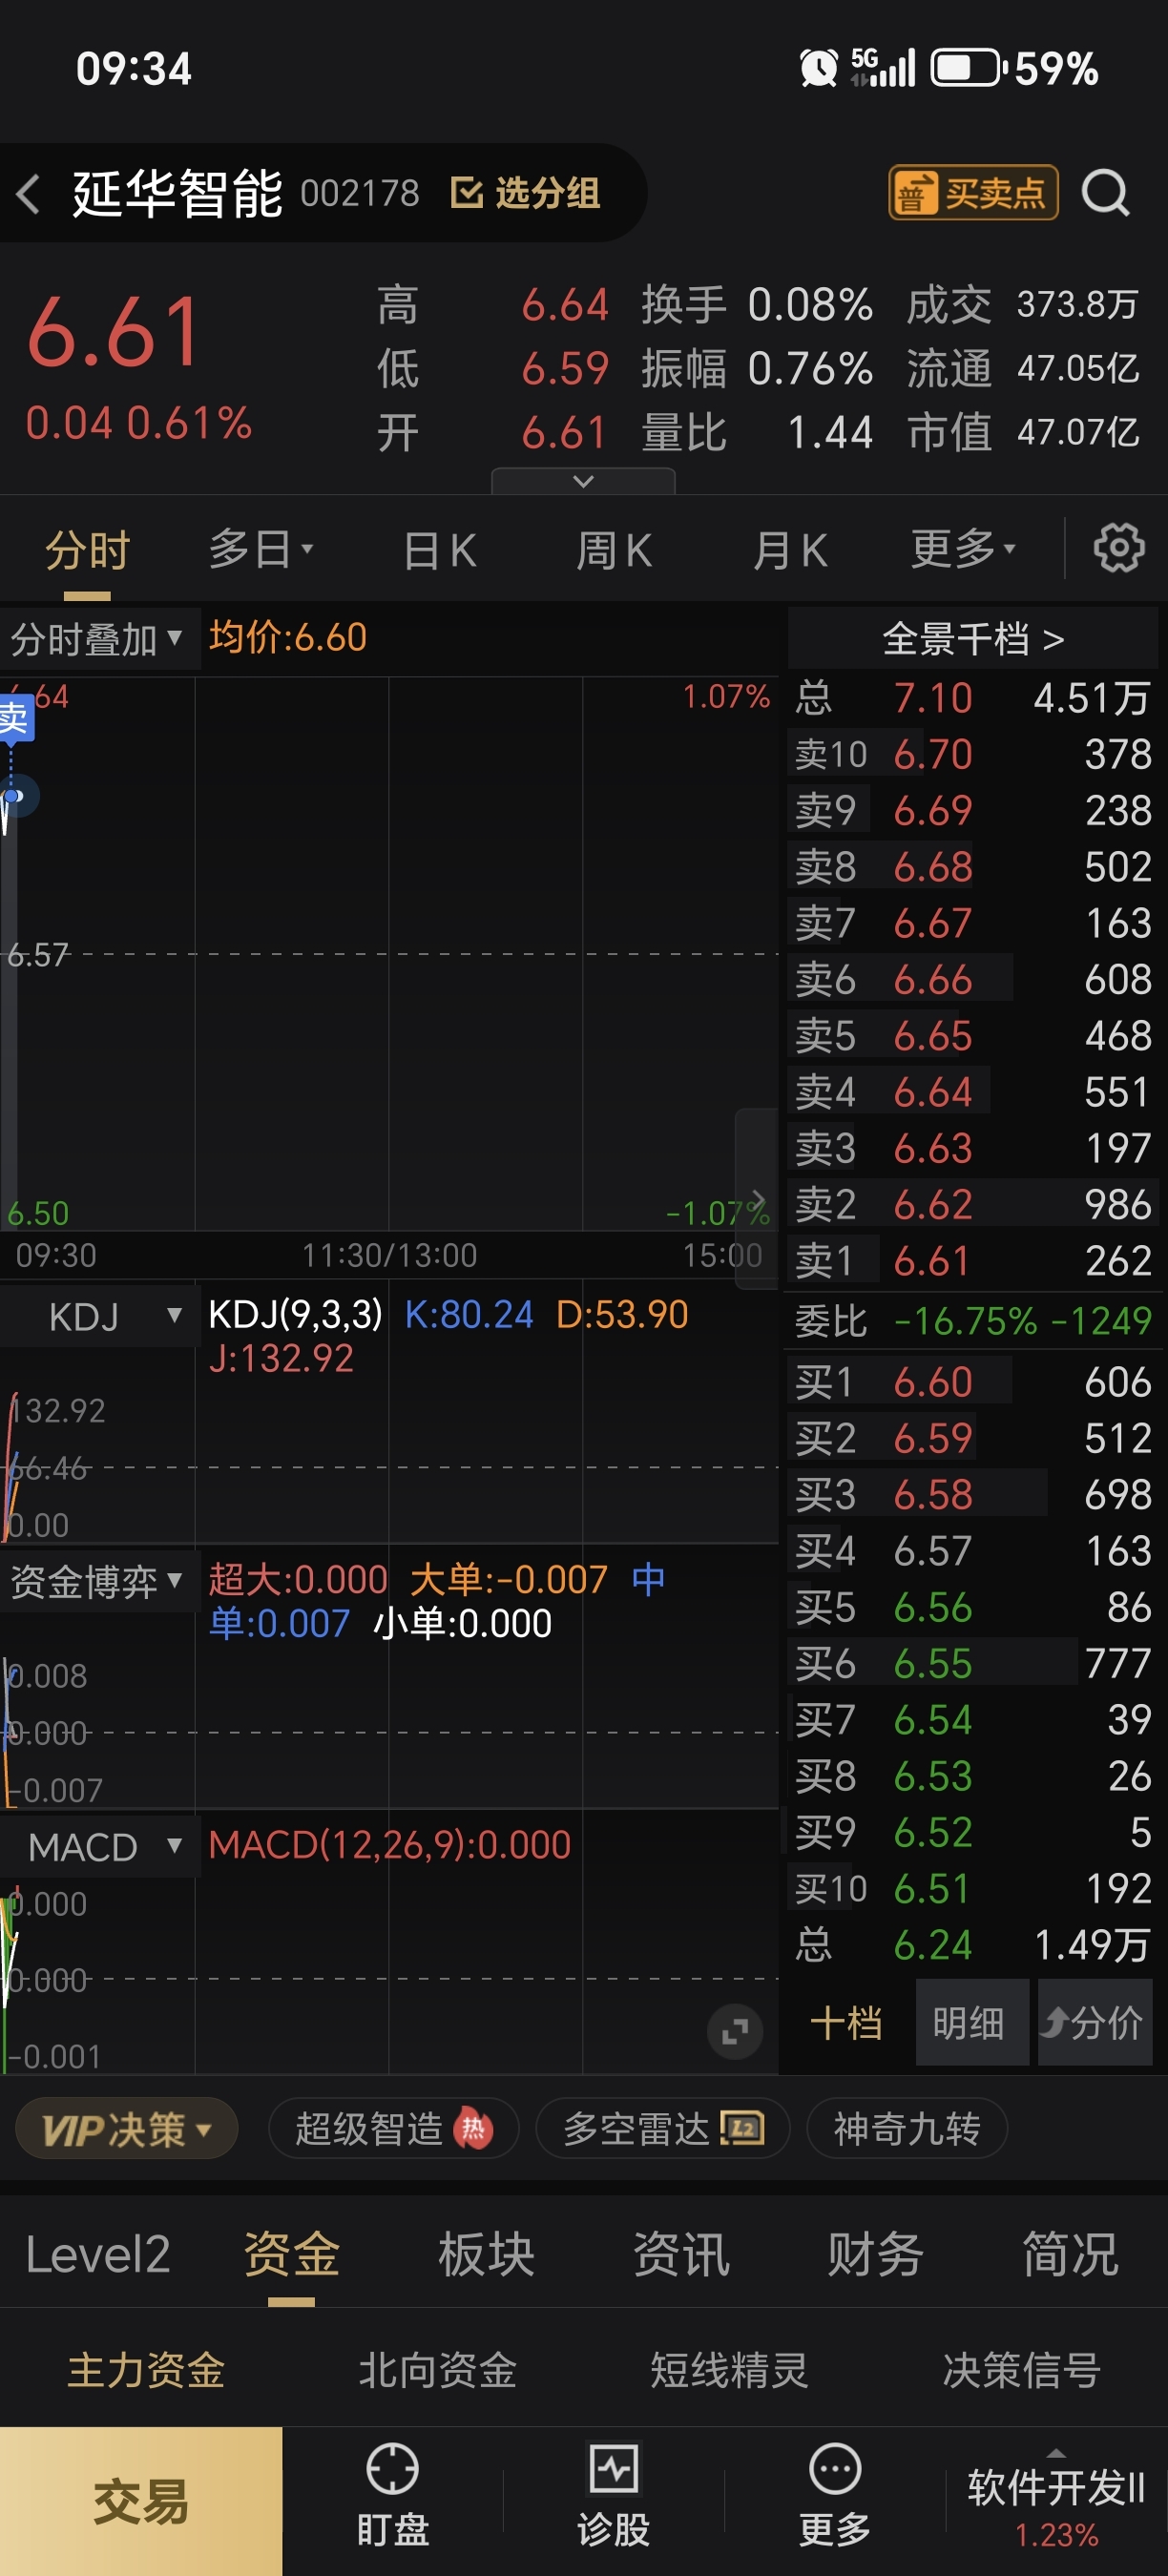Switch to 板块 tab

point(486,2255)
